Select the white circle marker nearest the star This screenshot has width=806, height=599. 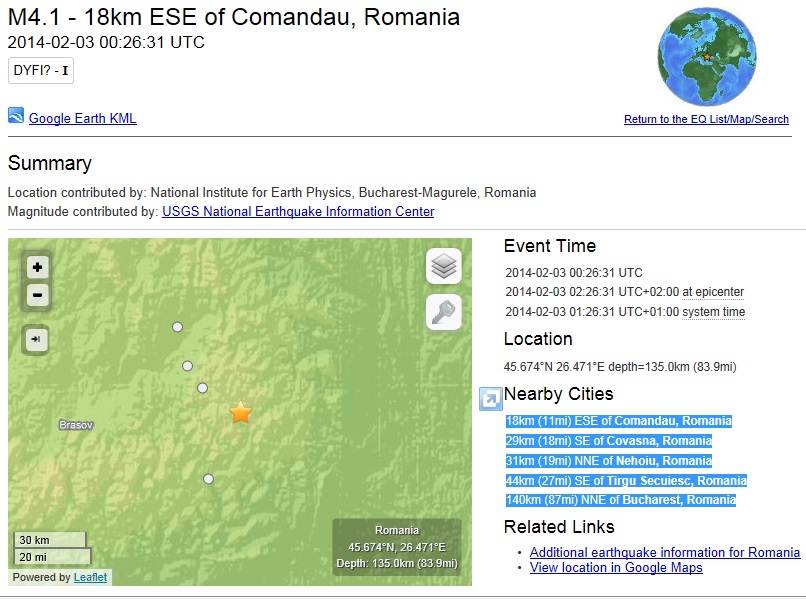(x=203, y=388)
